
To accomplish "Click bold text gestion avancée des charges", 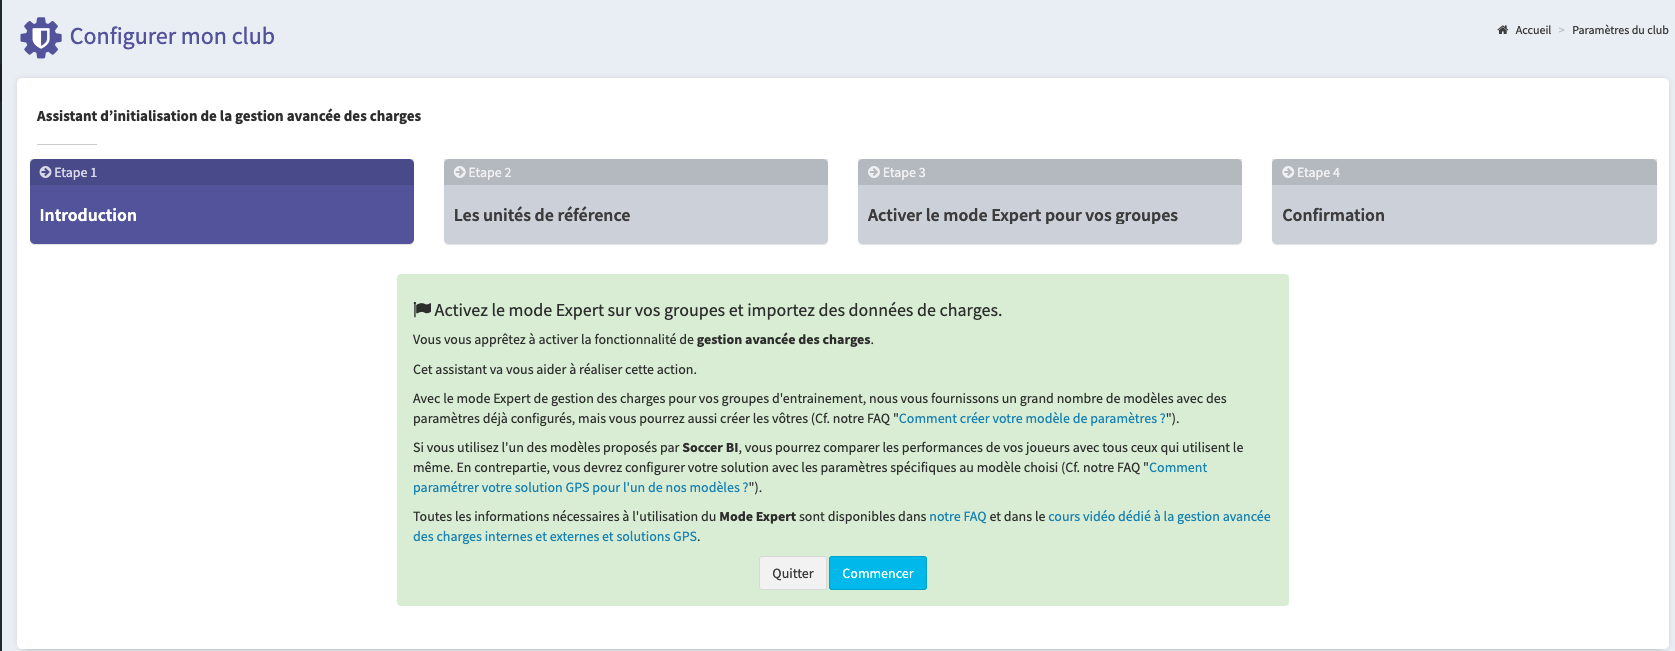I will [x=784, y=339].
